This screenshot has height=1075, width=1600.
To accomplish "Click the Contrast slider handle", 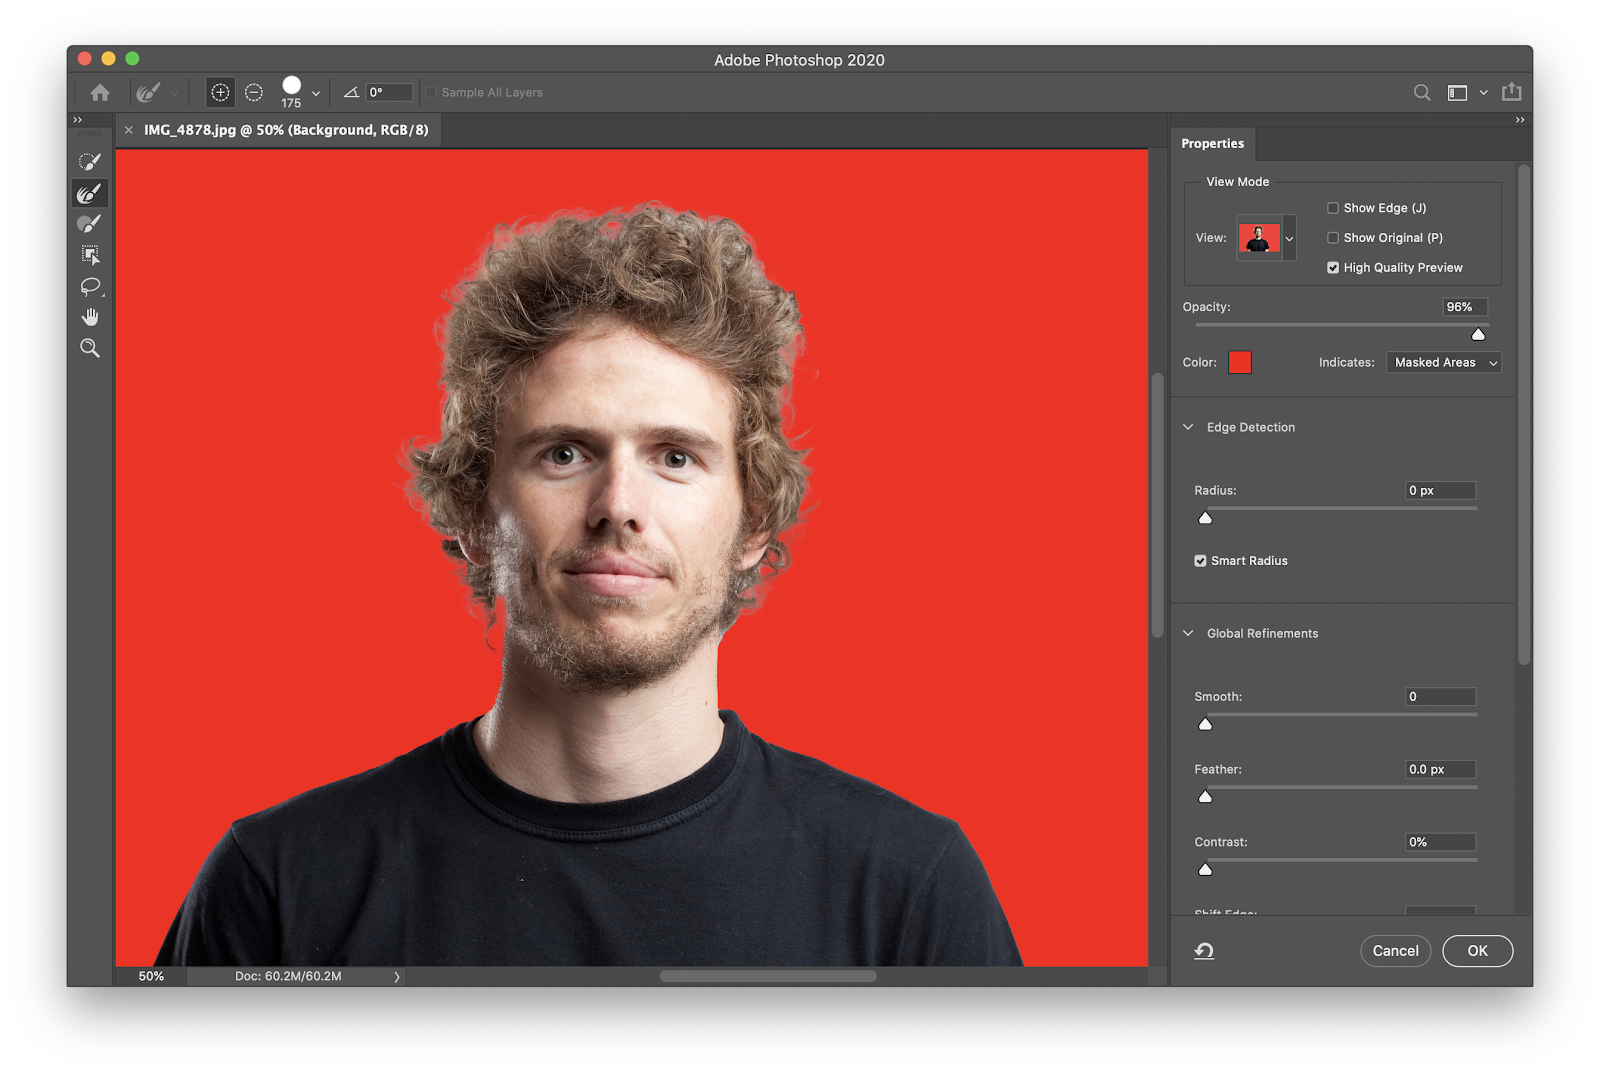I will pos(1205,870).
